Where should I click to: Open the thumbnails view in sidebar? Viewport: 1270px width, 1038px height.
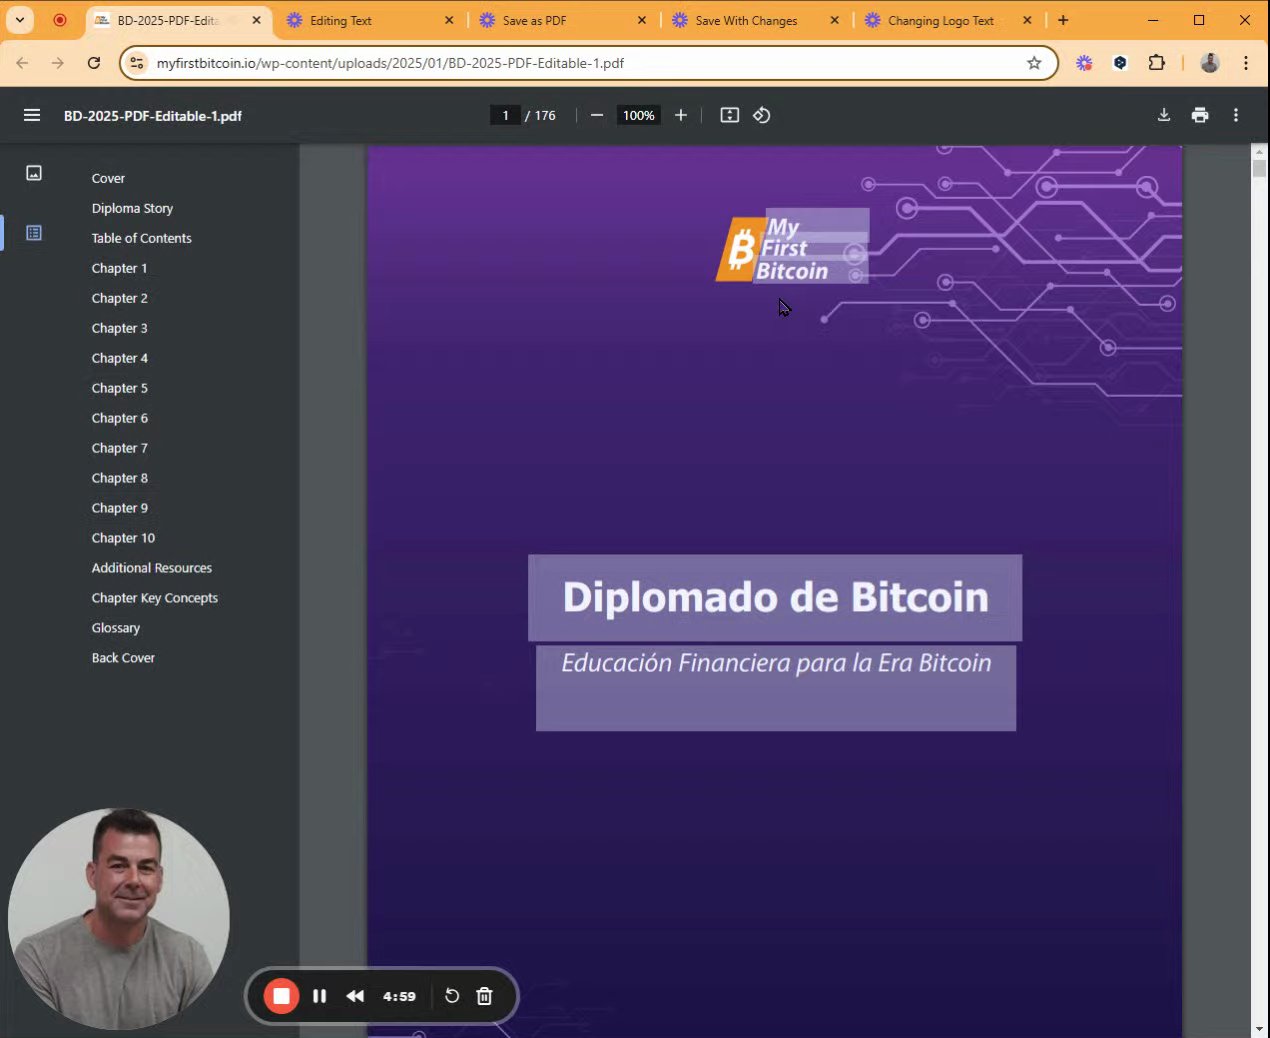pyautogui.click(x=34, y=173)
